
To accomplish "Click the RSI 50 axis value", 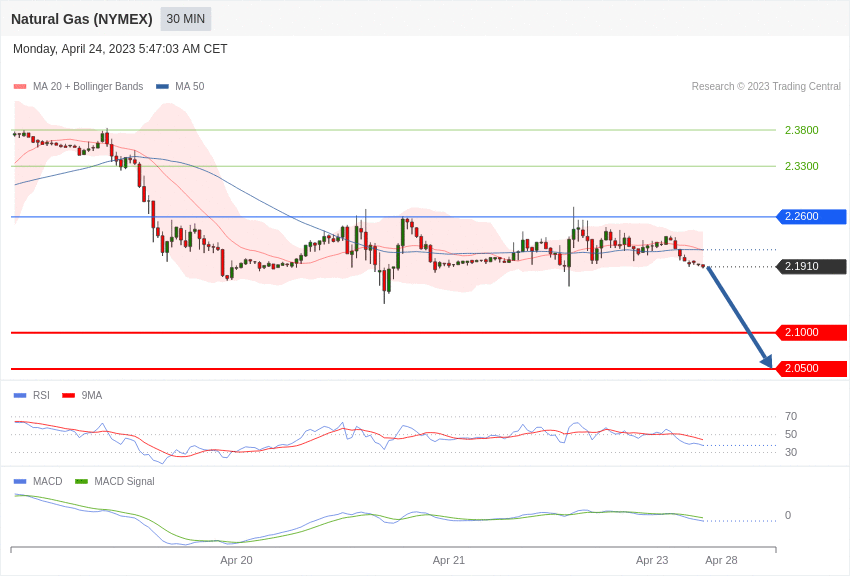I will [791, 434].
